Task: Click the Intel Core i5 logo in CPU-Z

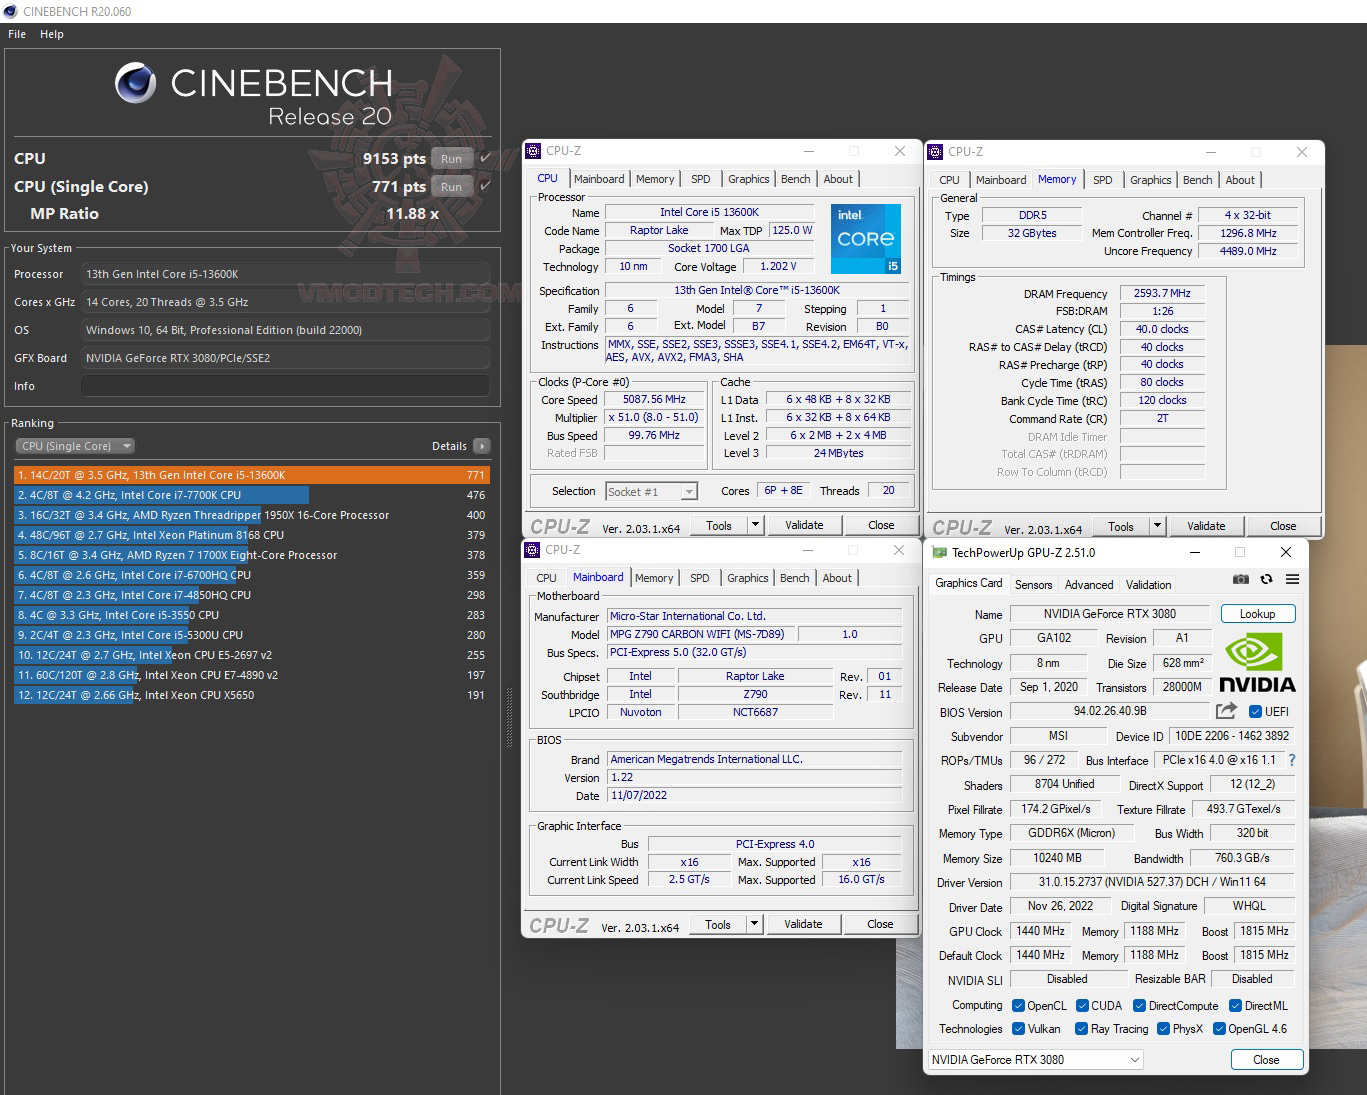Action: click(866, 238)
